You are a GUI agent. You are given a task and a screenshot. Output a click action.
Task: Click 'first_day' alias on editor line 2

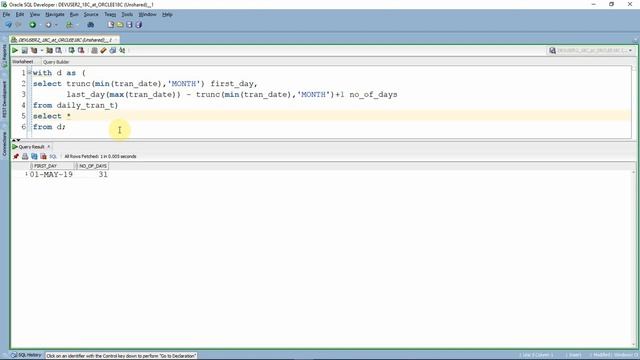tap(232, 84)
